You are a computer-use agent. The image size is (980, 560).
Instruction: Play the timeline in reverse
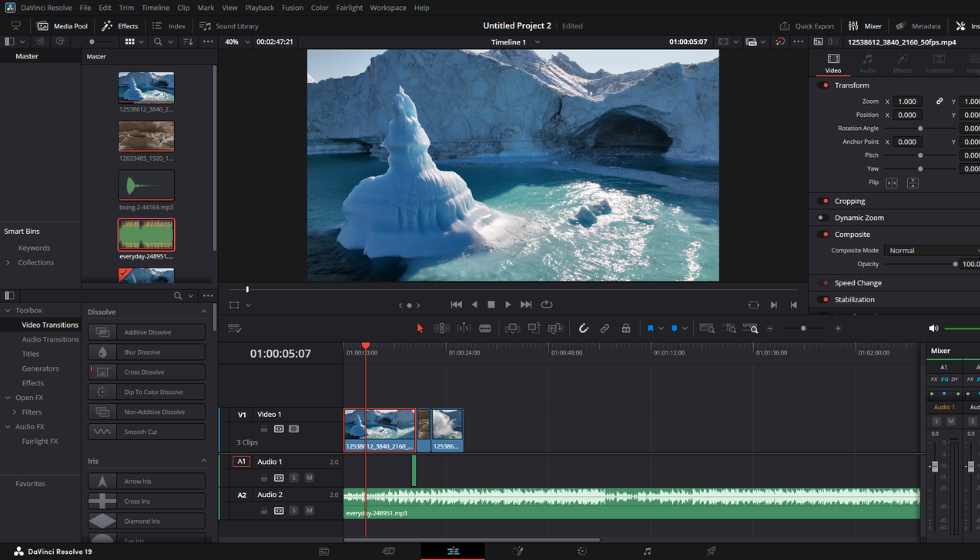pos(474,304)
